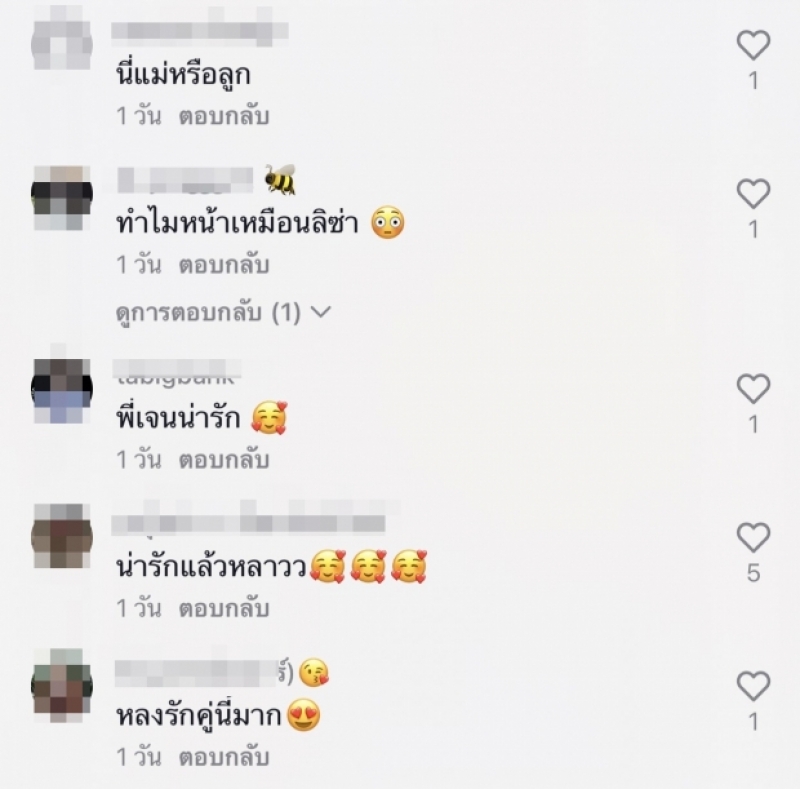Image resolution: width=800 pixels, height=789 pixels.
Task: Tap ตอบกลับ under "พี่เจนน่ารัก"
Action: coord(223,460)
